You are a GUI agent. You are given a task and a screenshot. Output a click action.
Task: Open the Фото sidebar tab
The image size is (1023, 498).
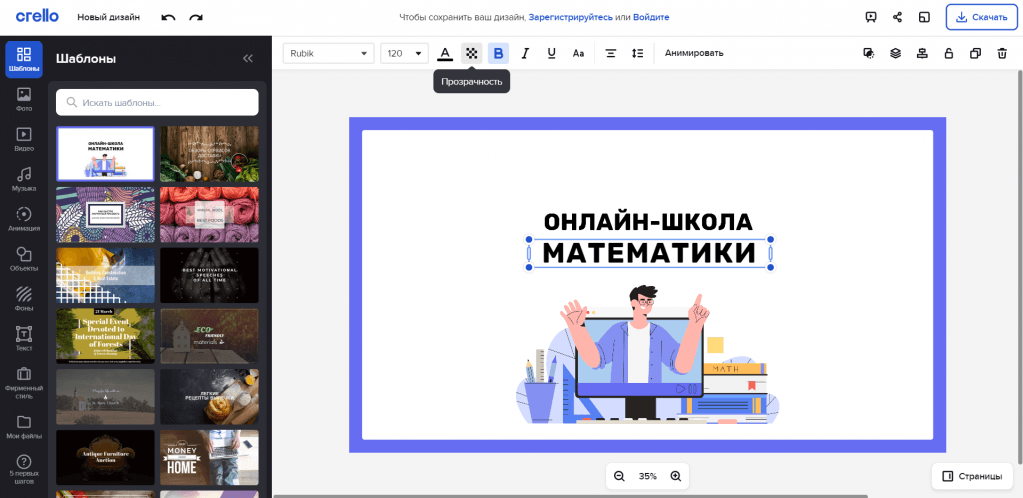(x=24, y=99)
